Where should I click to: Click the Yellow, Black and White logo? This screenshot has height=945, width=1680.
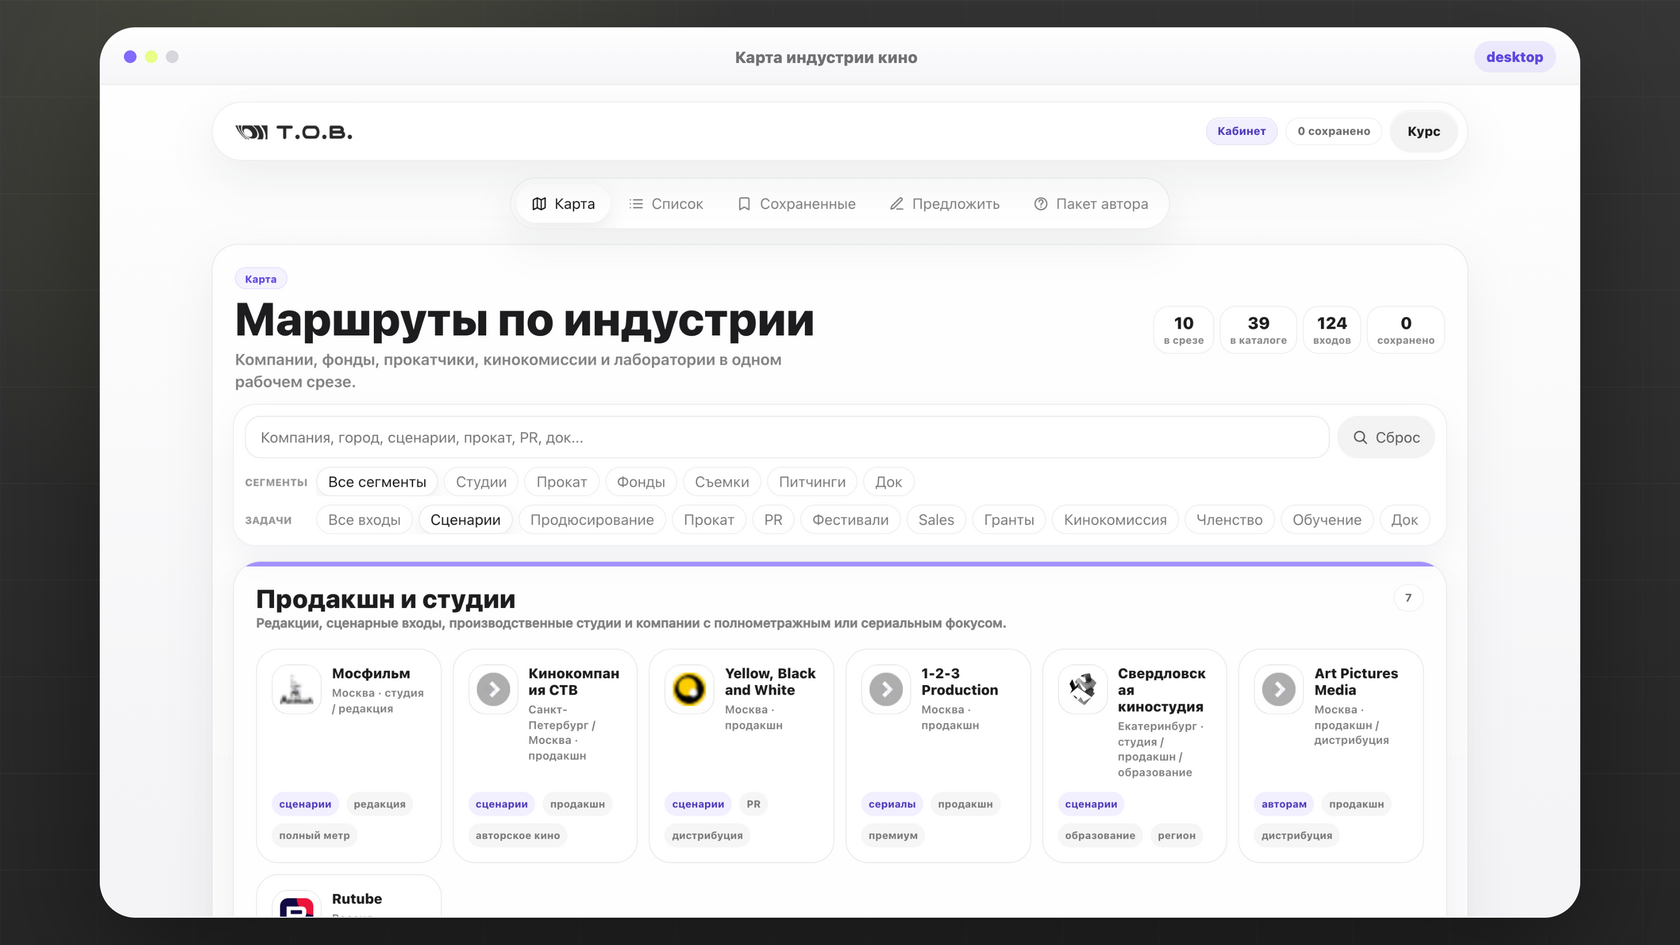coord(689,690)
